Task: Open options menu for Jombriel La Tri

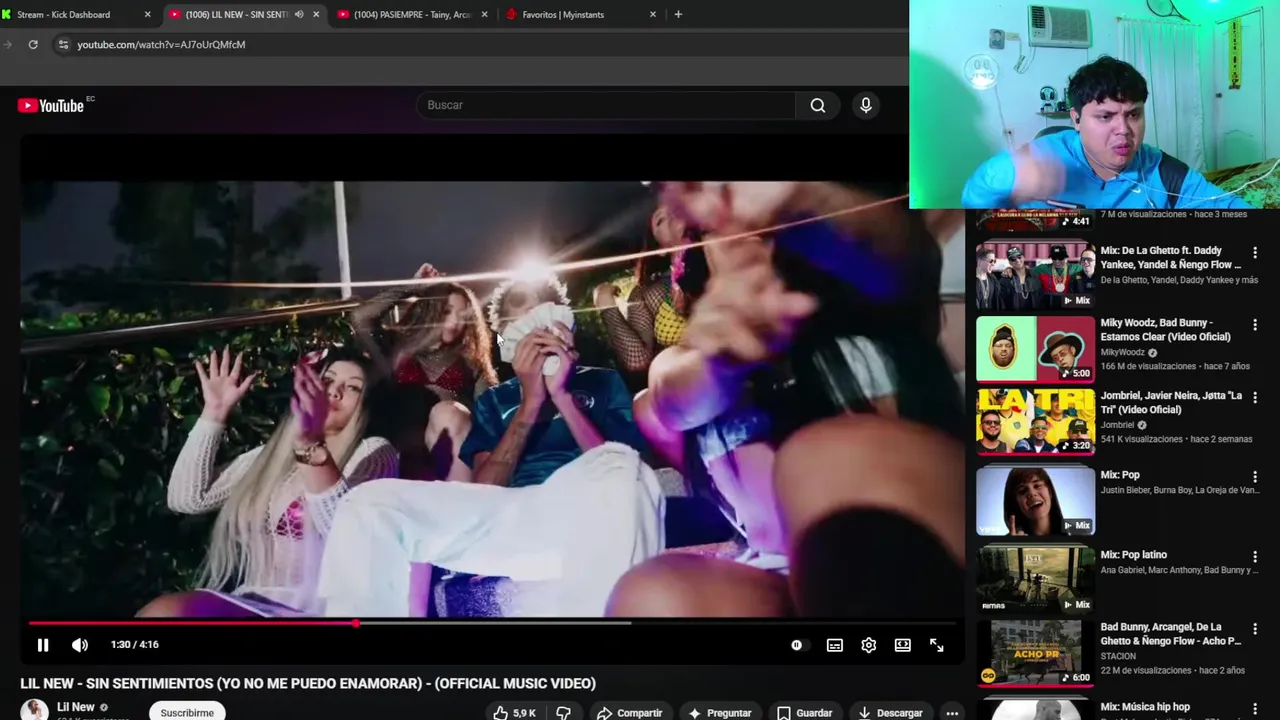Action: point(1255,398)
